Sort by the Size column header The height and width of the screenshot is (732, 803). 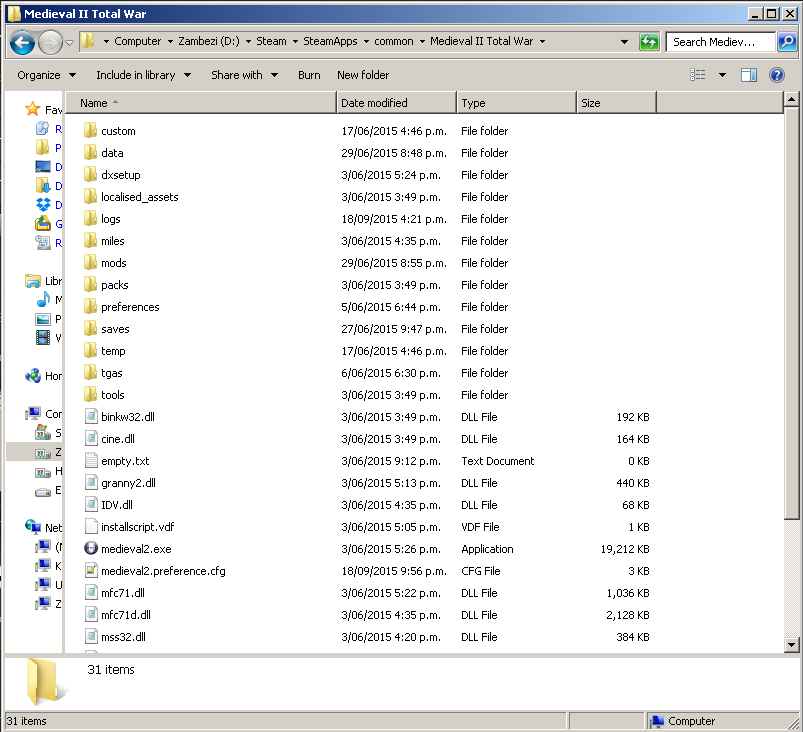pos(616,103)
